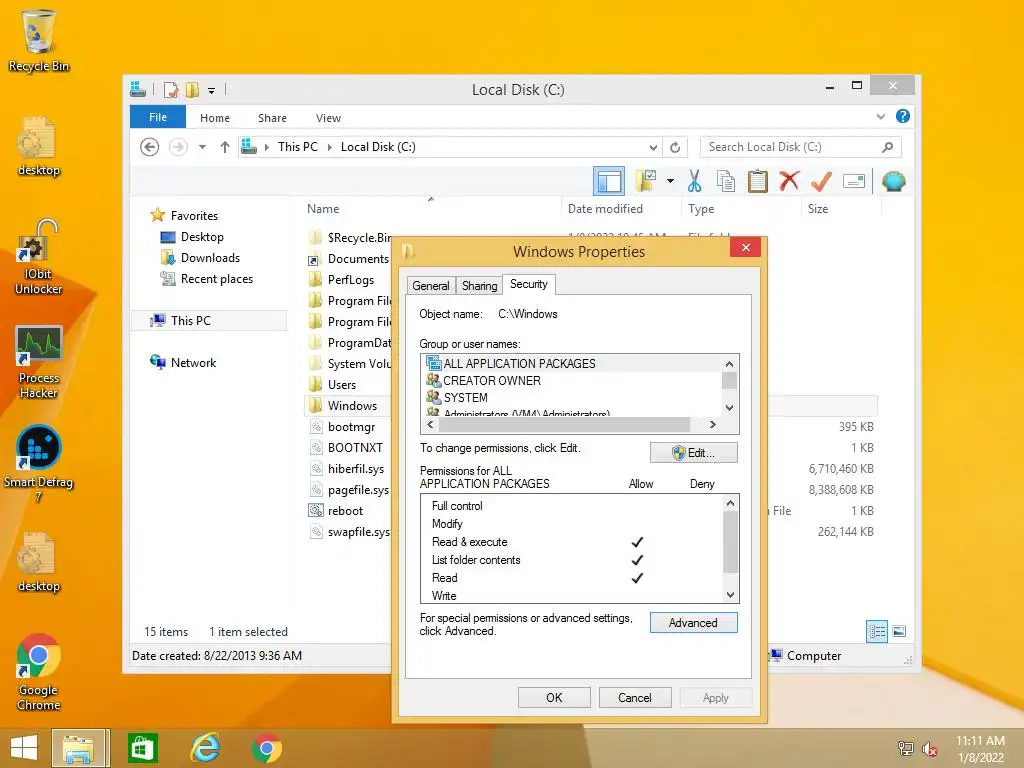Open File Explorer in the taskbar

[x=78, y=748]
